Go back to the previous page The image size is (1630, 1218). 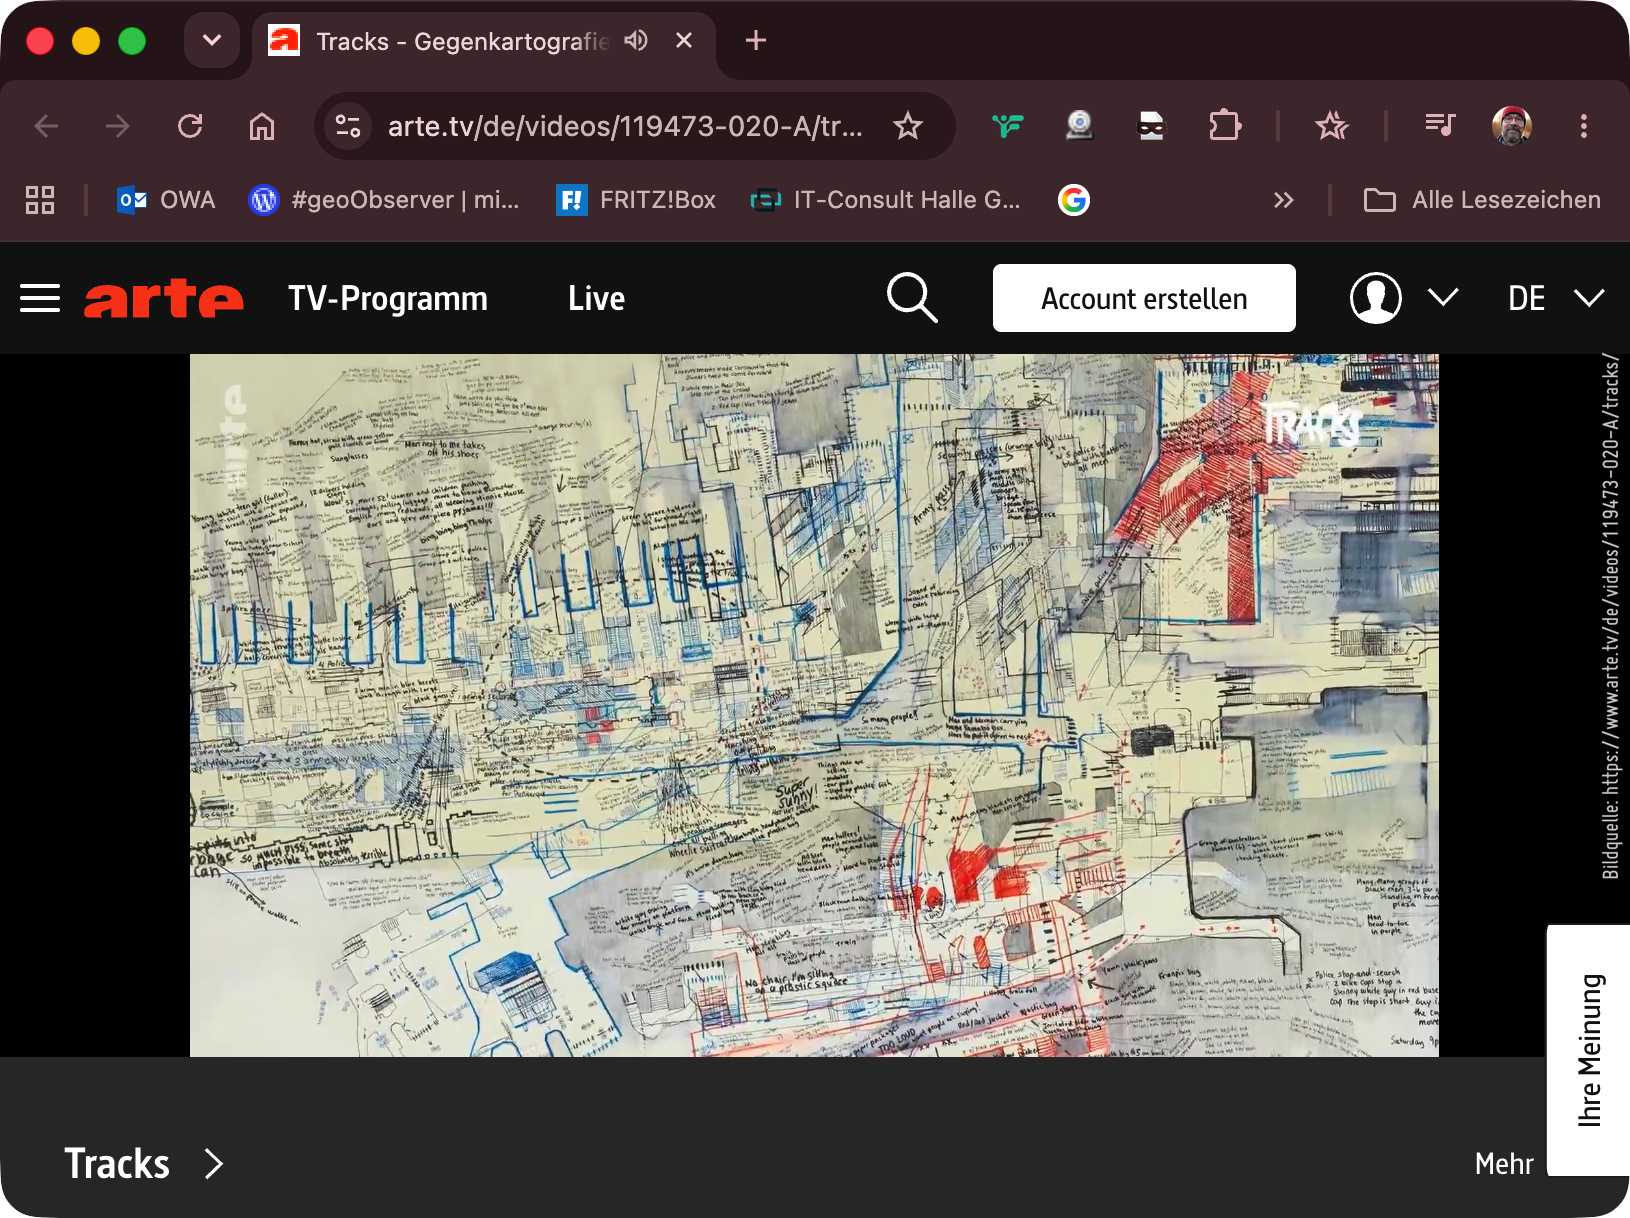coord(46,126)
